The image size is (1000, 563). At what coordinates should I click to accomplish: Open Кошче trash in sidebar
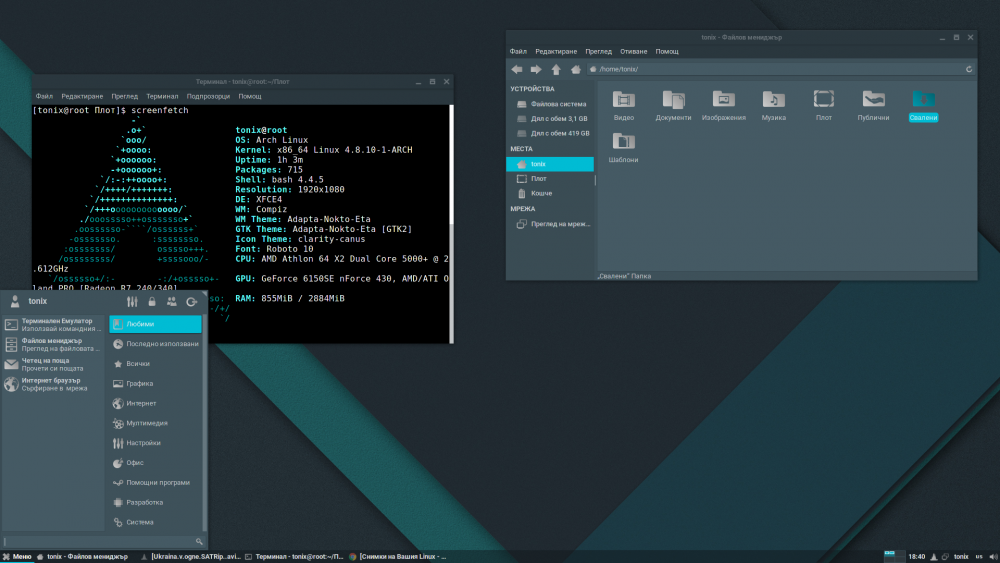[x=550, y=193]
